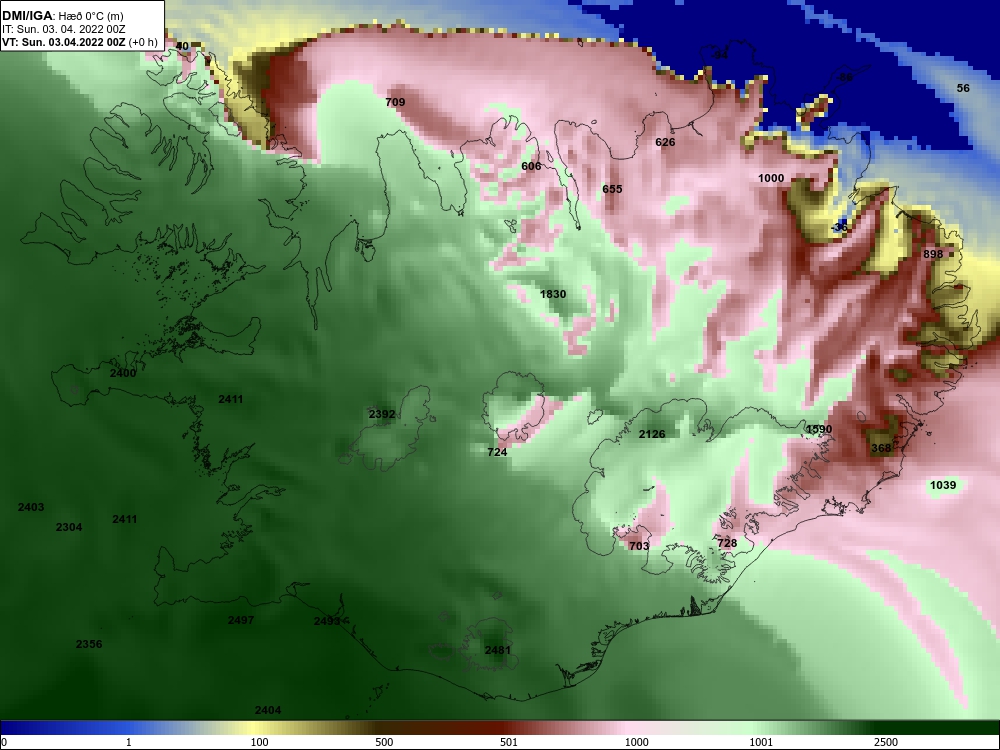Click the map value 2497

tap(241, 620)
